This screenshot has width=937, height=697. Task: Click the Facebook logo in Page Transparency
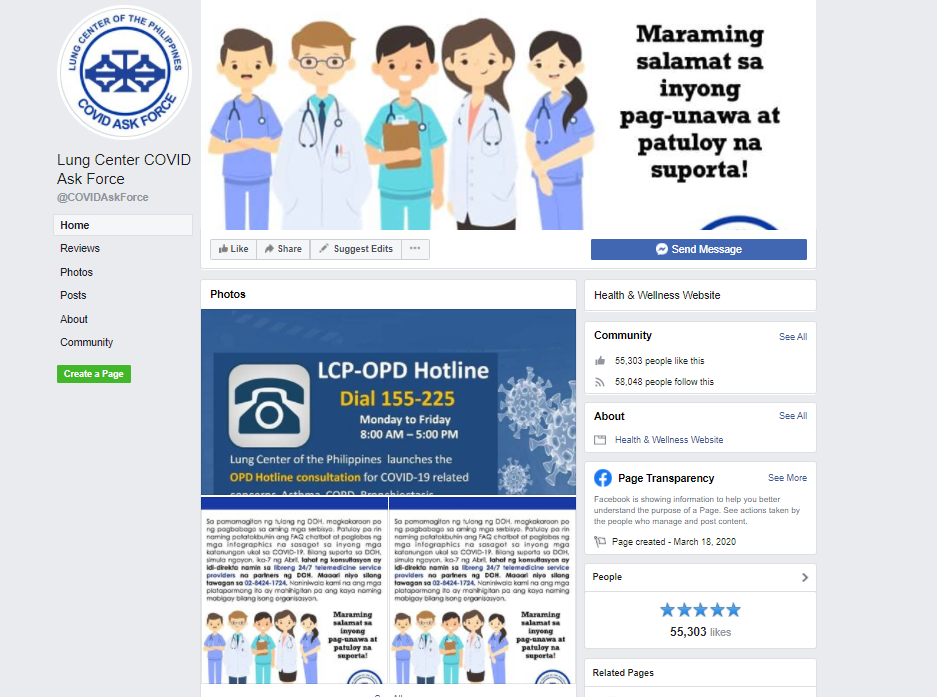(603, 478)
